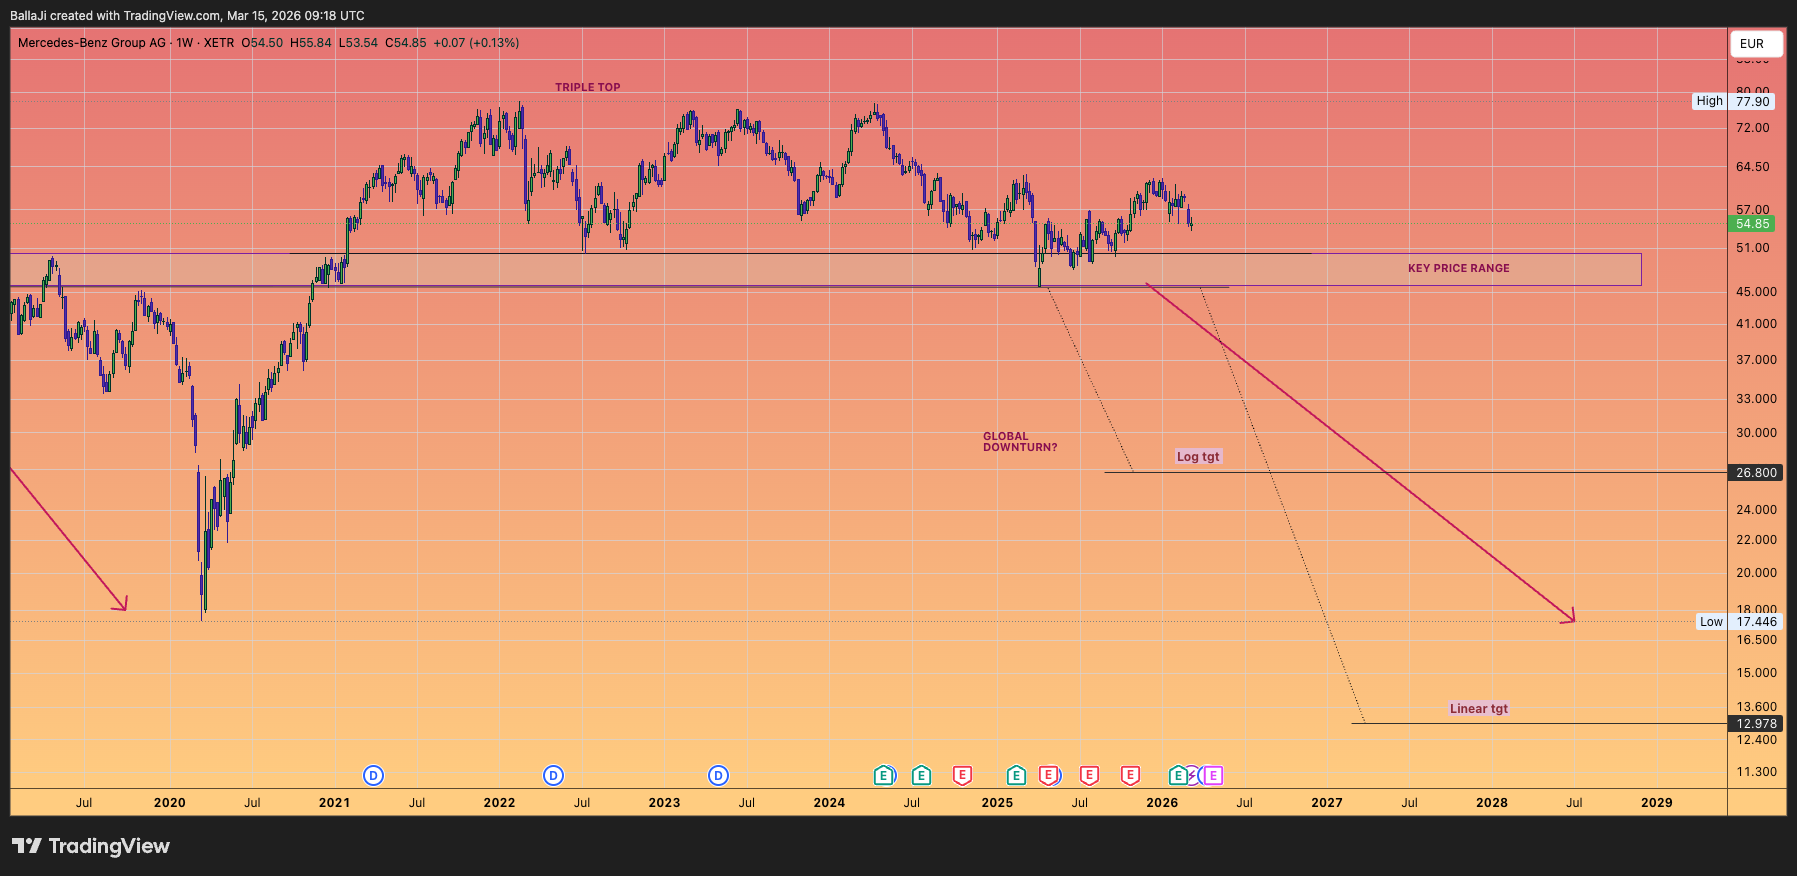The image size is (1797, 876).
Task: Click the Low 17.446 price label
Action: [1739, 621]
